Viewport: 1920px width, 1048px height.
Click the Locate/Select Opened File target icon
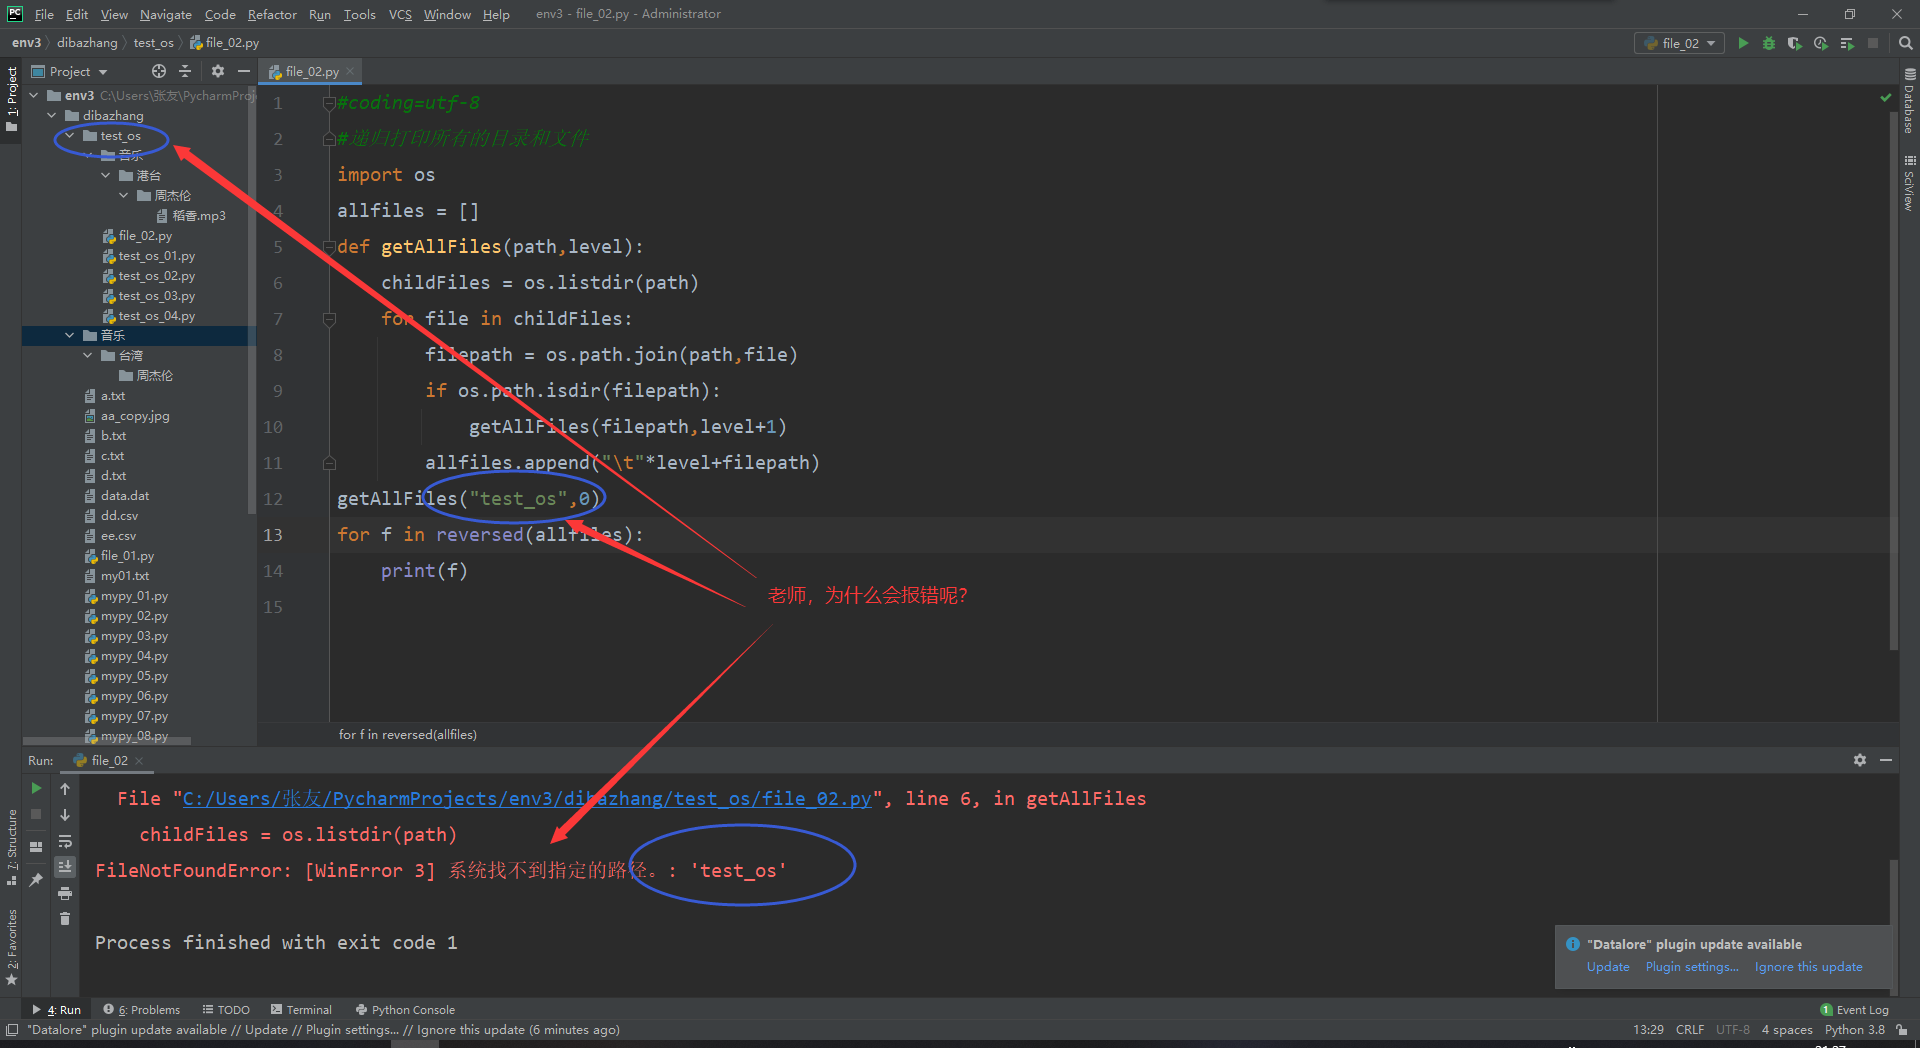pos(159,71)
